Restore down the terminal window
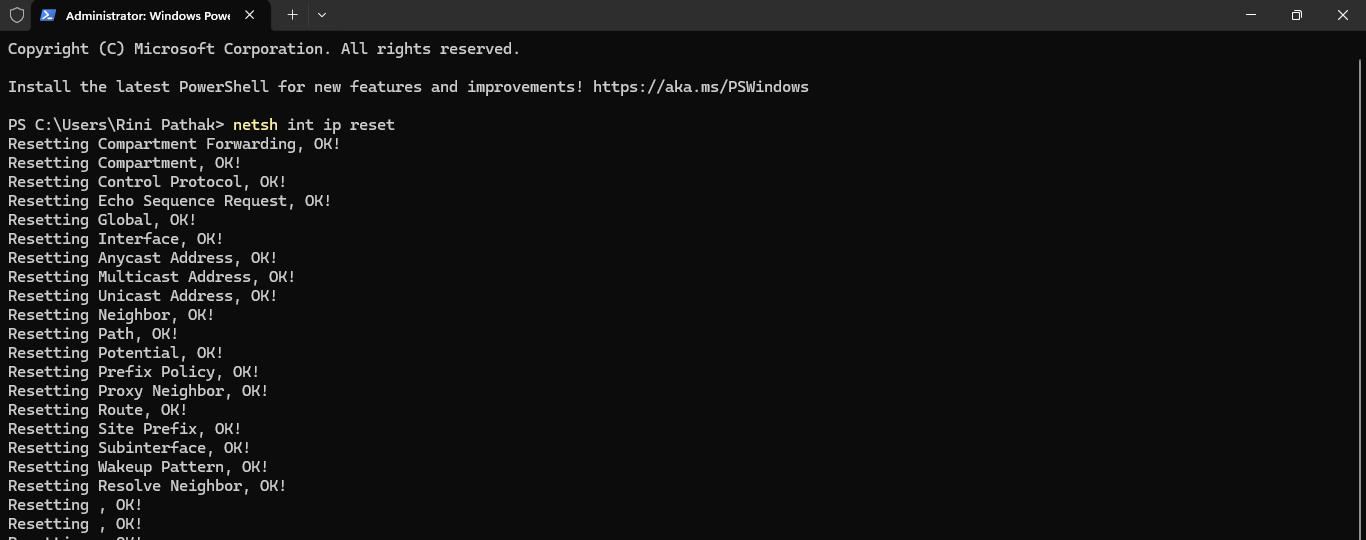This screenshot has width=1366, height=540. click(x=1297, y=15)
